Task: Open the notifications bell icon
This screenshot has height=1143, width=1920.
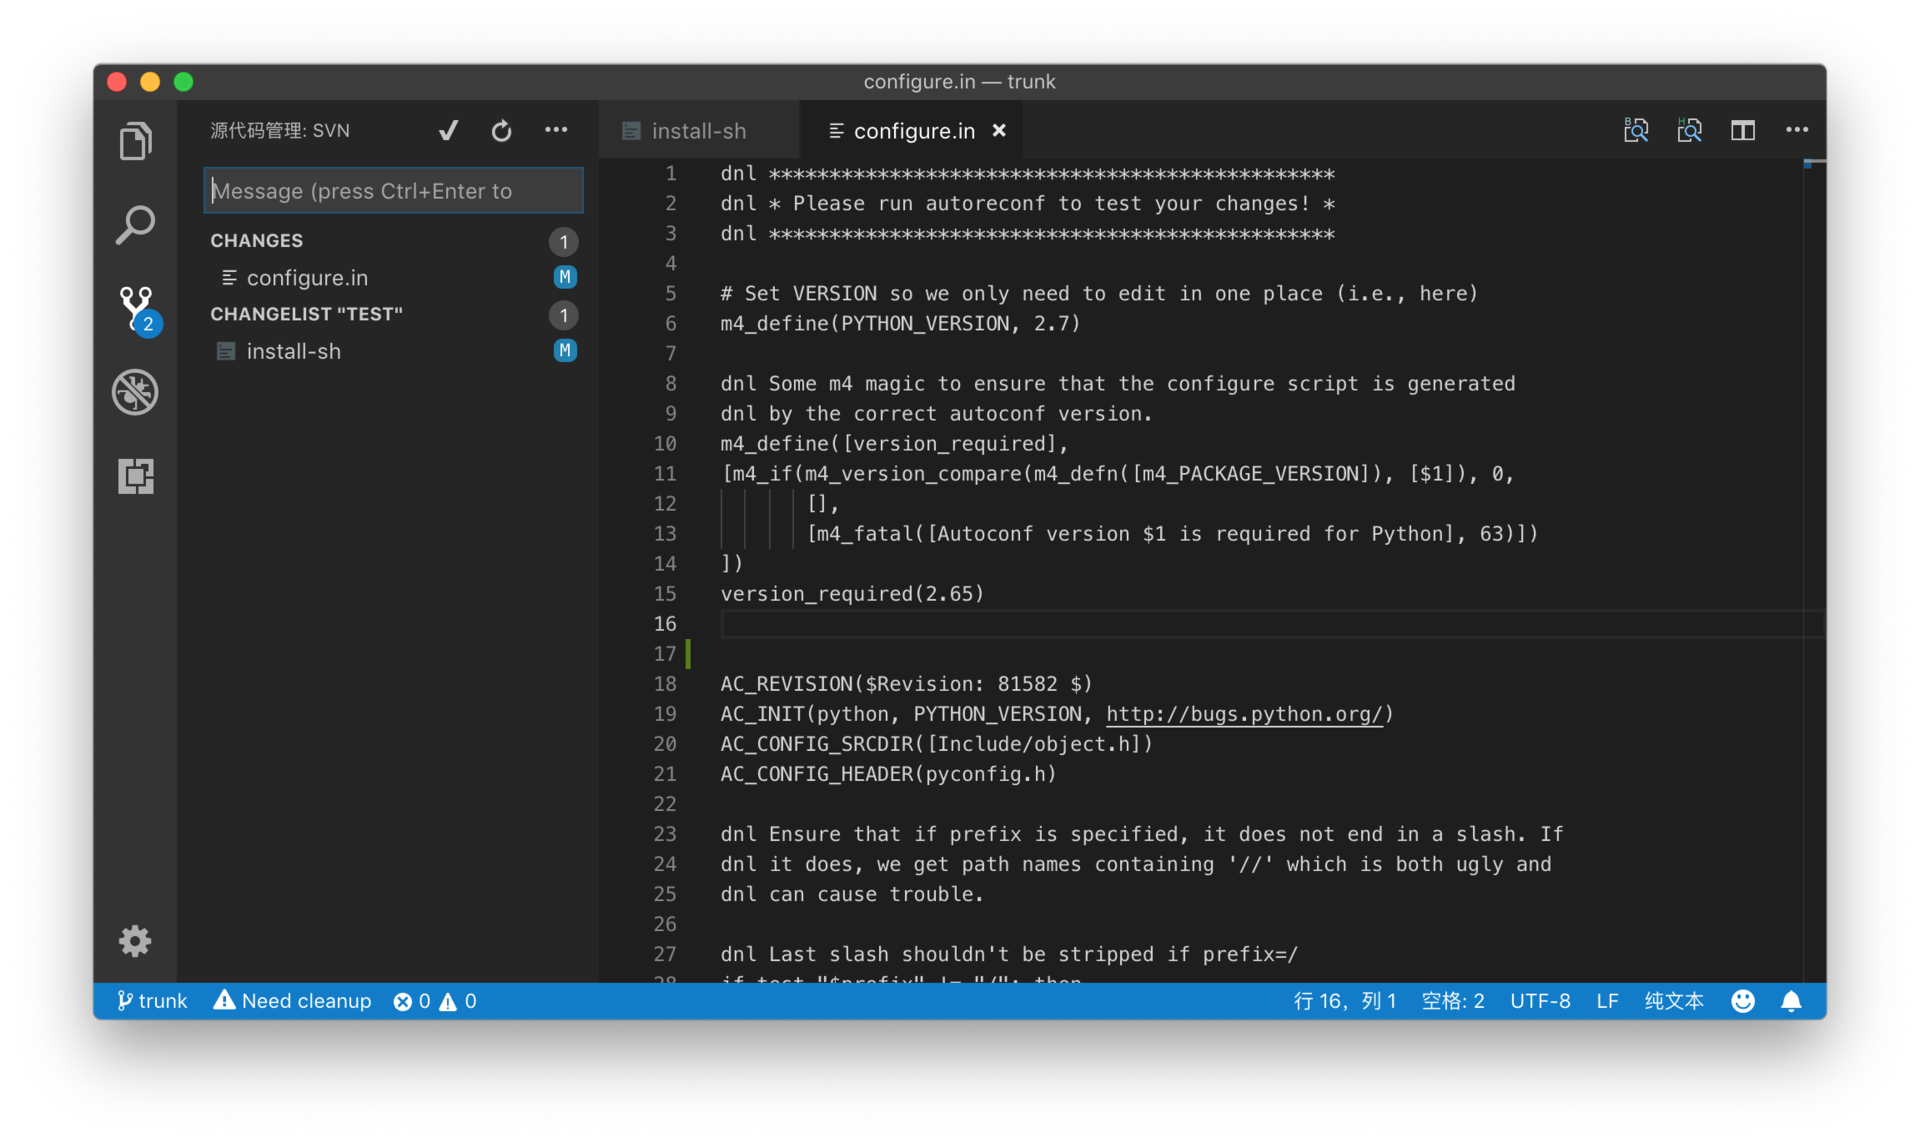Action: tap(1791, 1001)
